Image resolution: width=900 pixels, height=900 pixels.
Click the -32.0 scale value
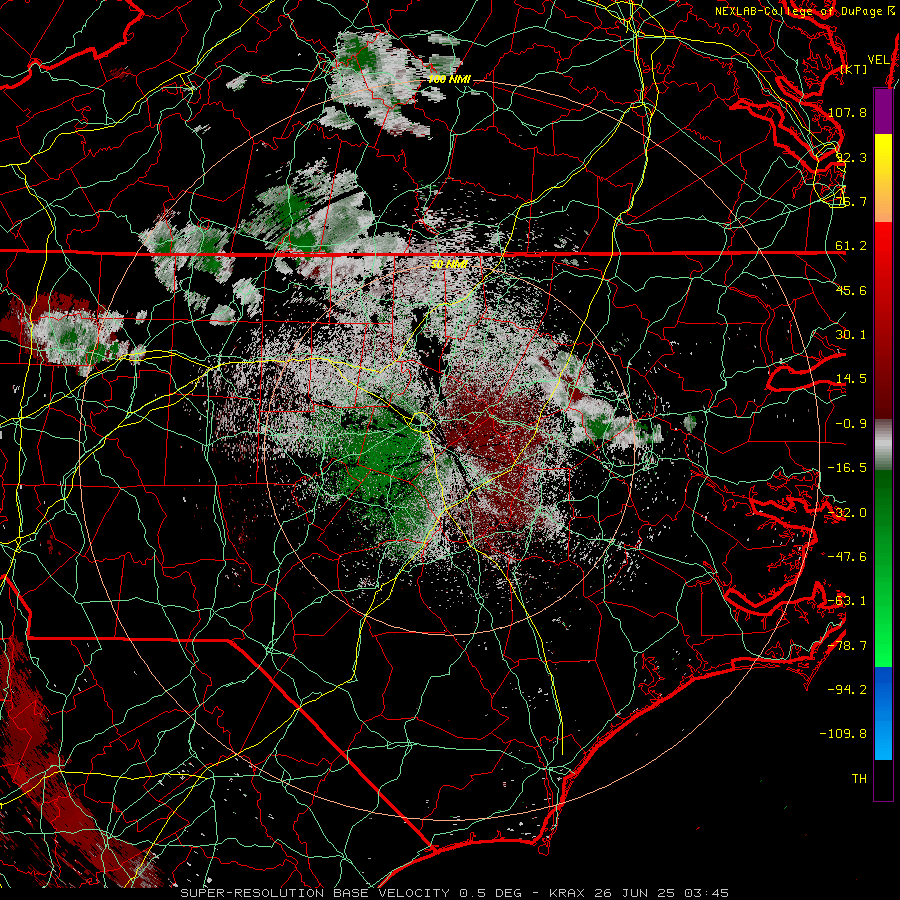pyautogui.click(x=848, y=513)
